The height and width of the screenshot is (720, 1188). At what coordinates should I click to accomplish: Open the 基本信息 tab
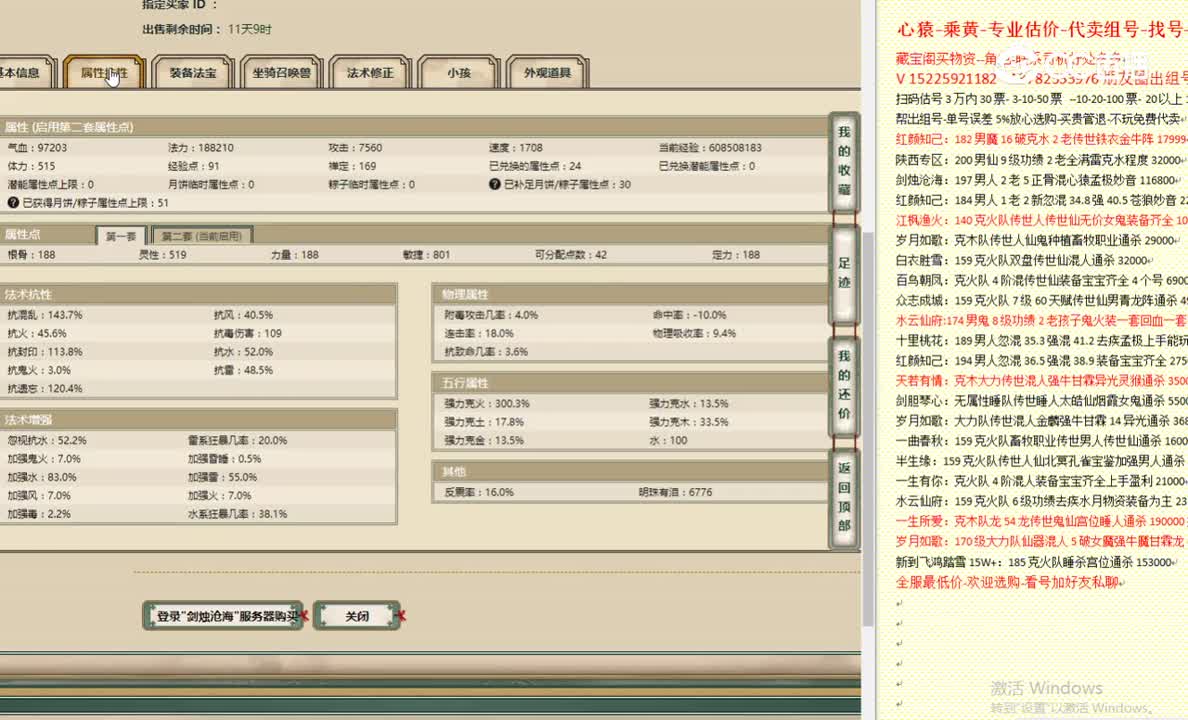tap(25, 73)
